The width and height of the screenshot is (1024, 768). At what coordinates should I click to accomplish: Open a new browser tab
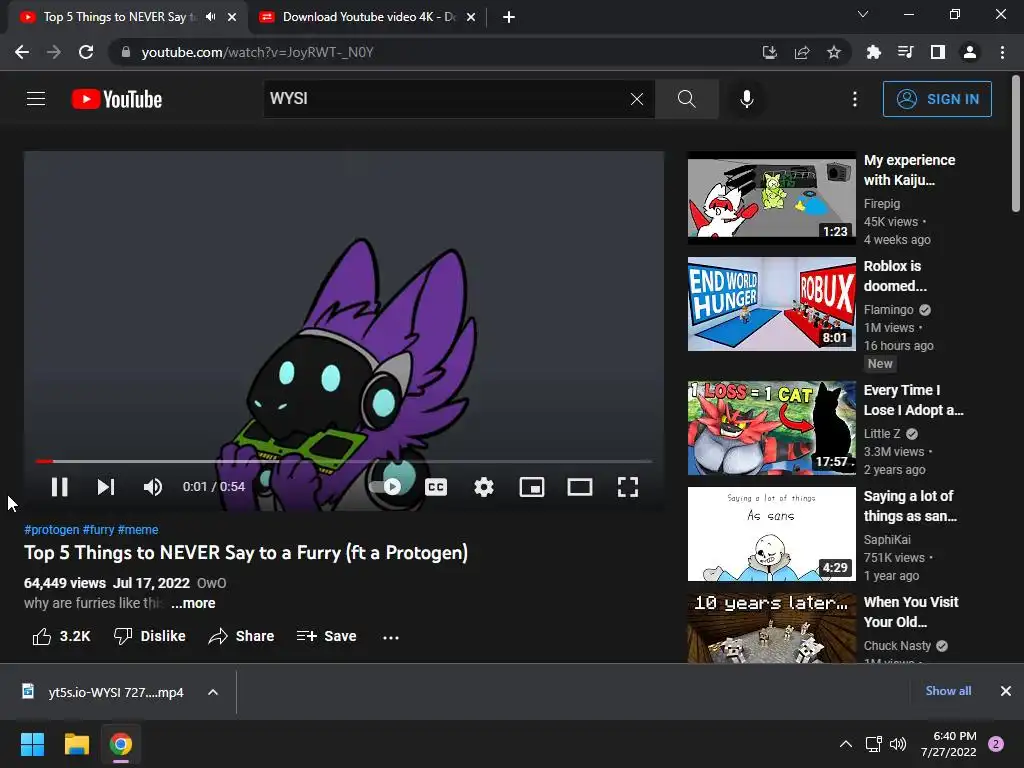(509, 18)
